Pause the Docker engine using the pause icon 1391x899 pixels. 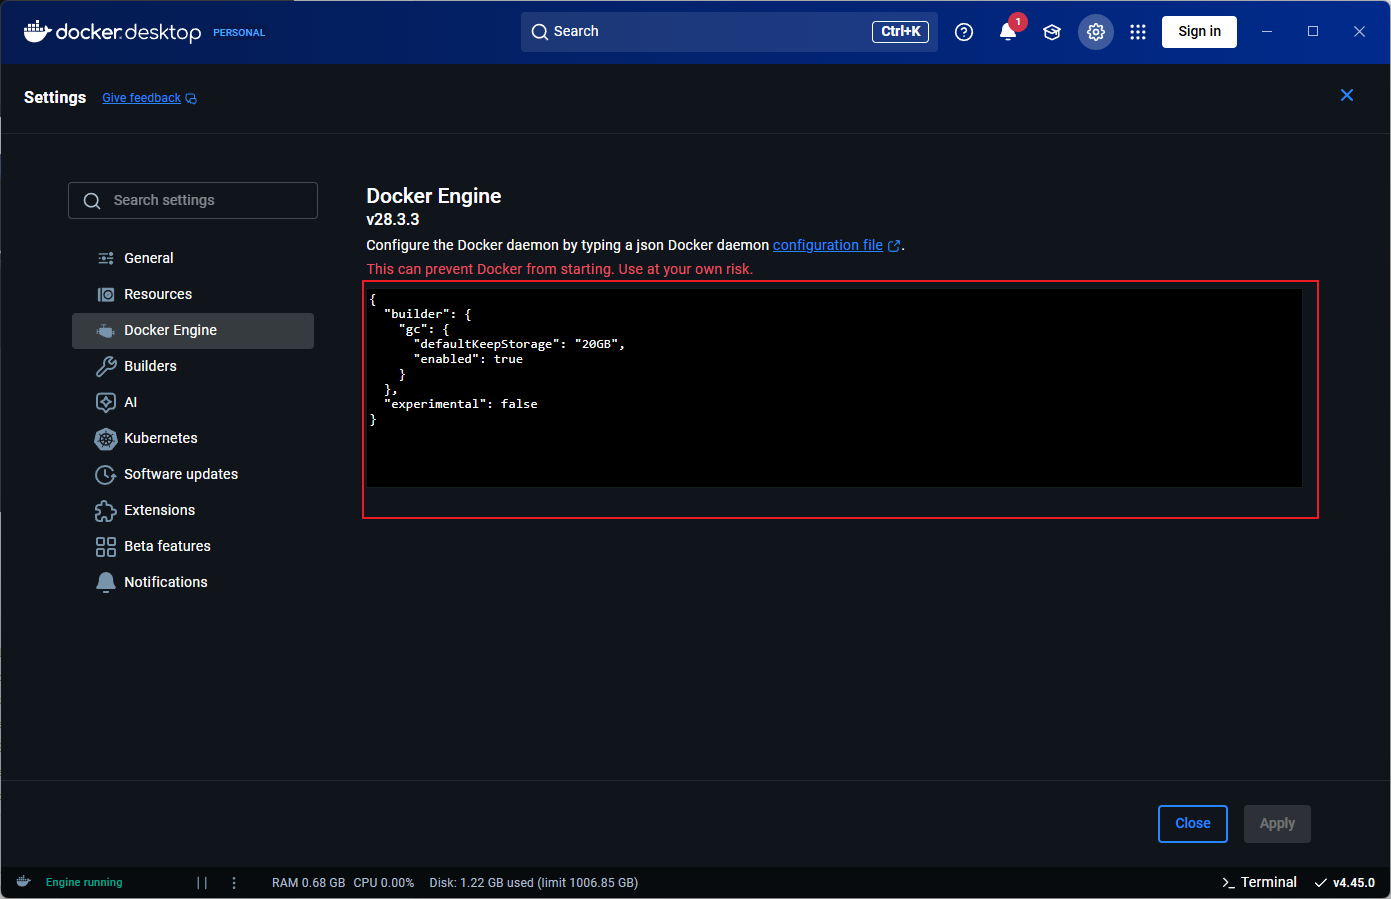point(202,882)
